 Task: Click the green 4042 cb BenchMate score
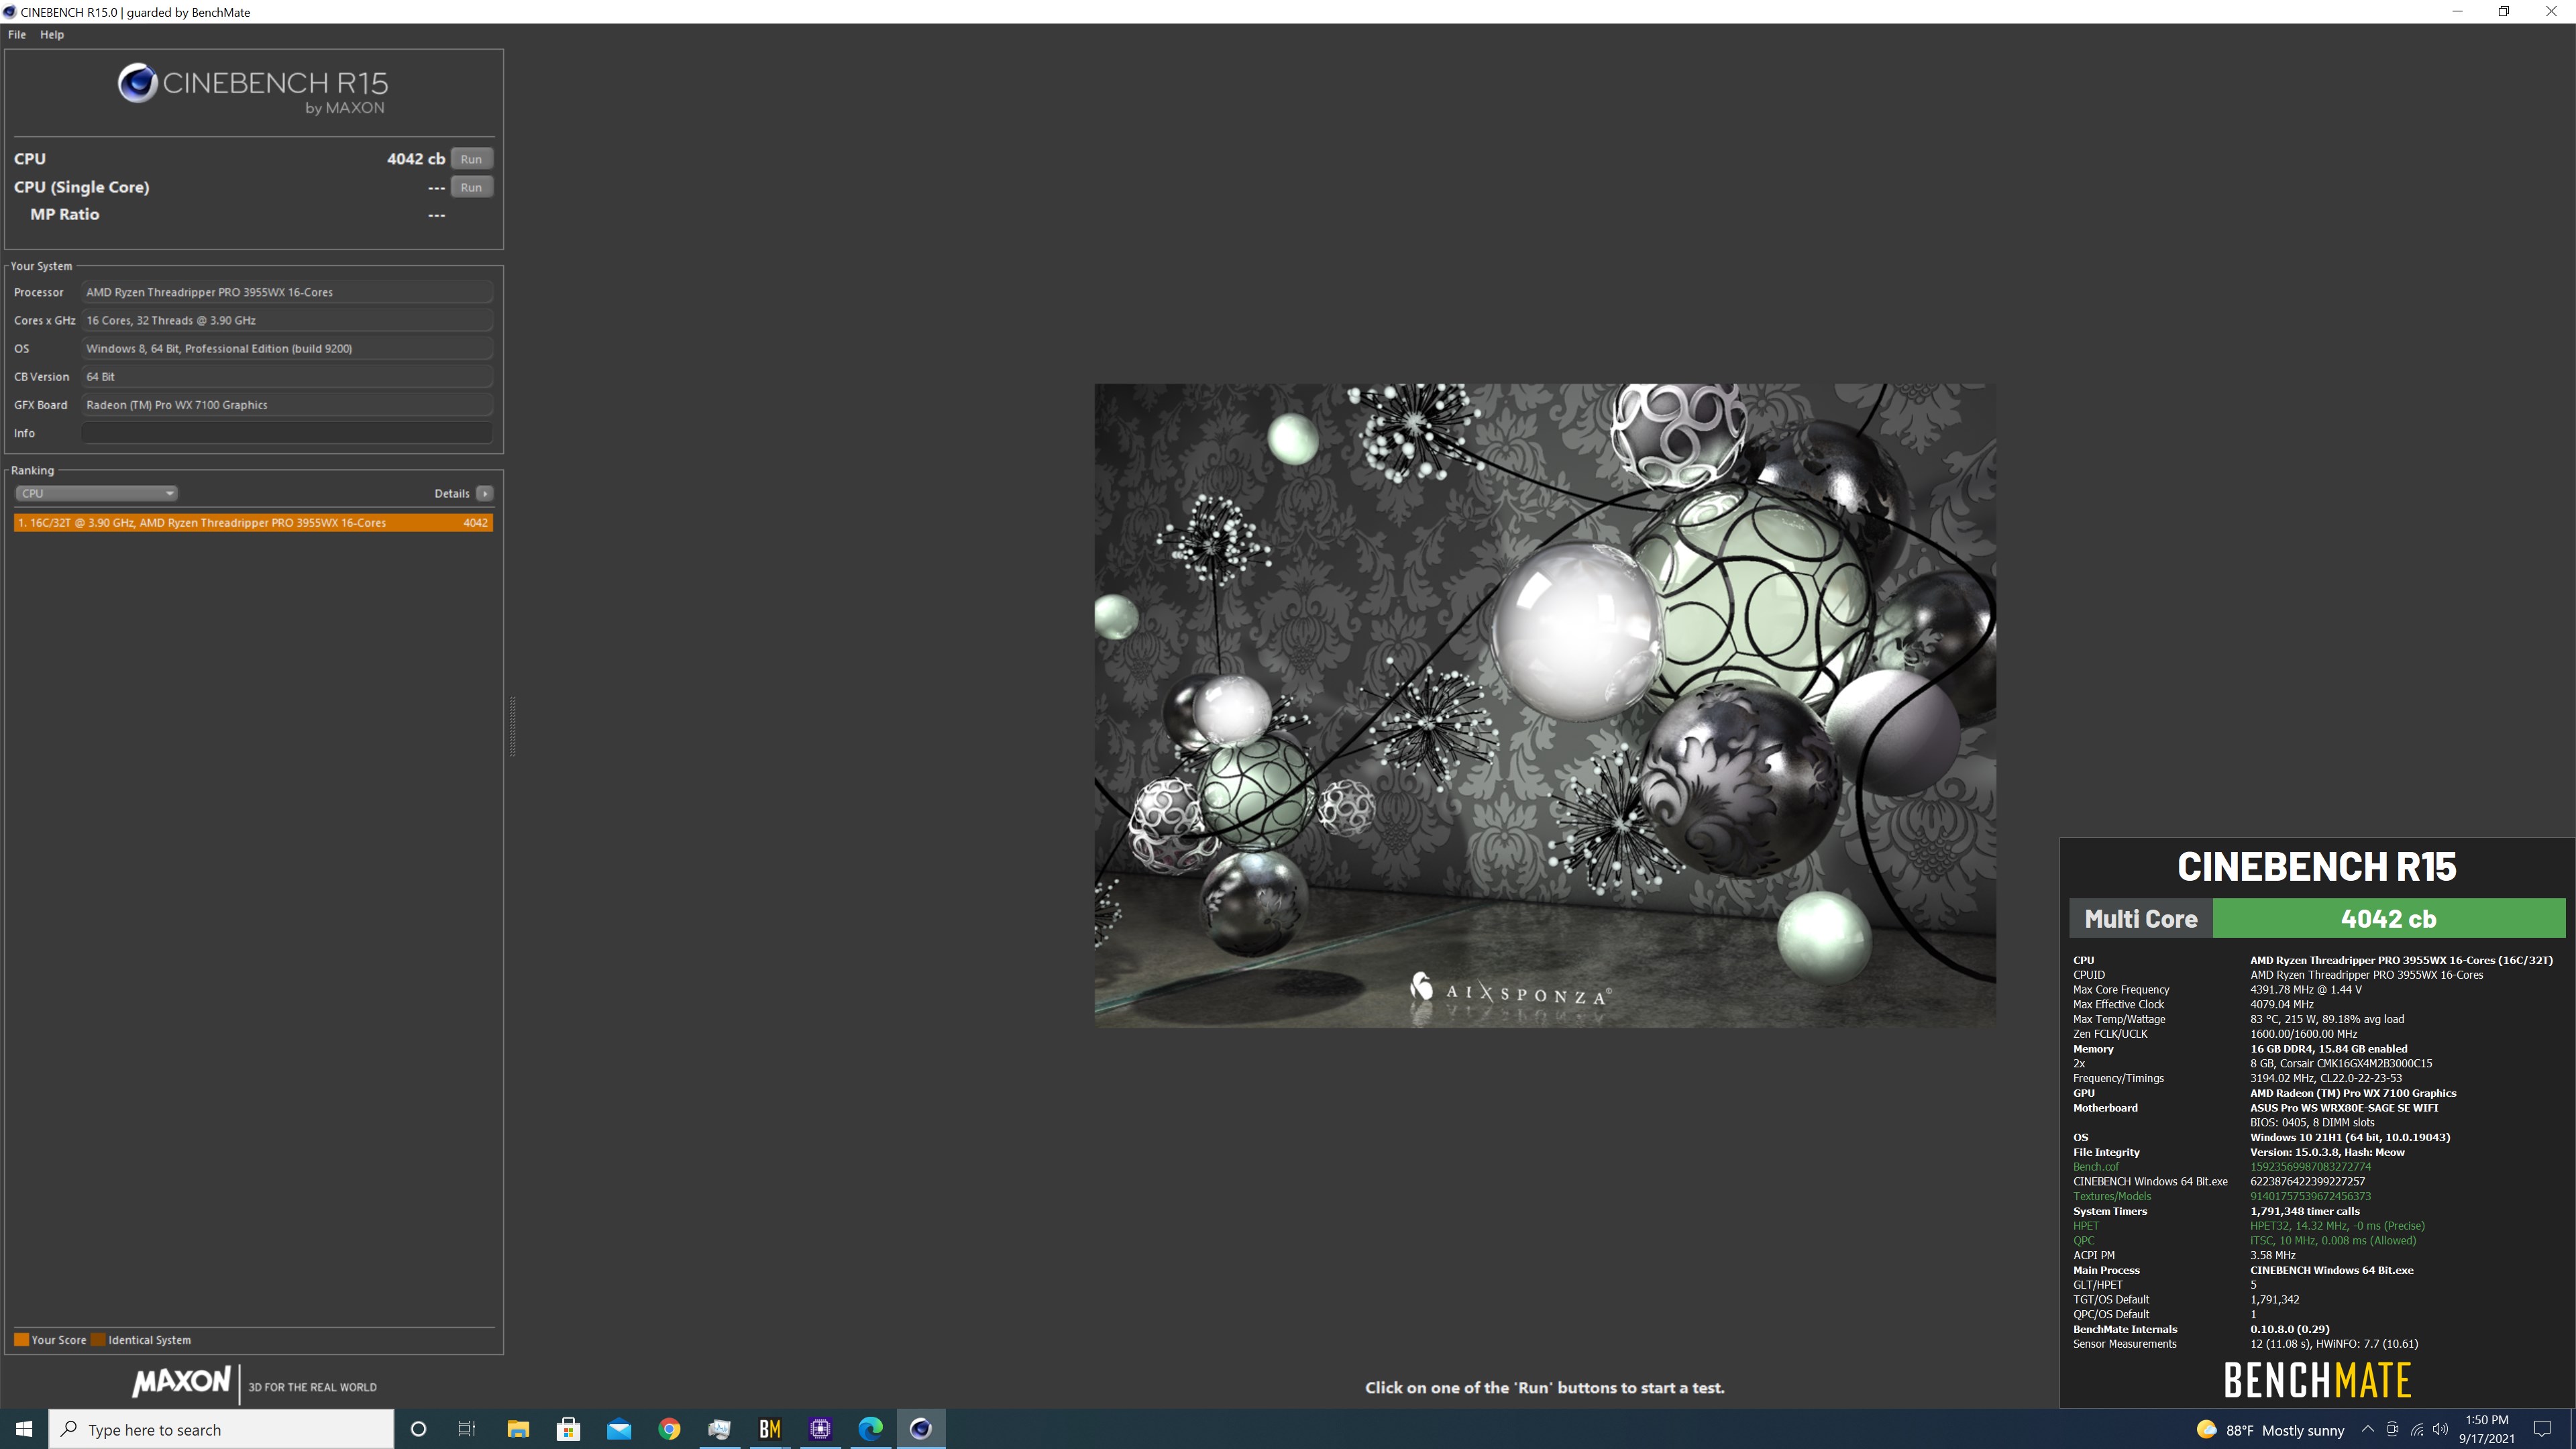pyautogui.click(x=2389, y=918)
